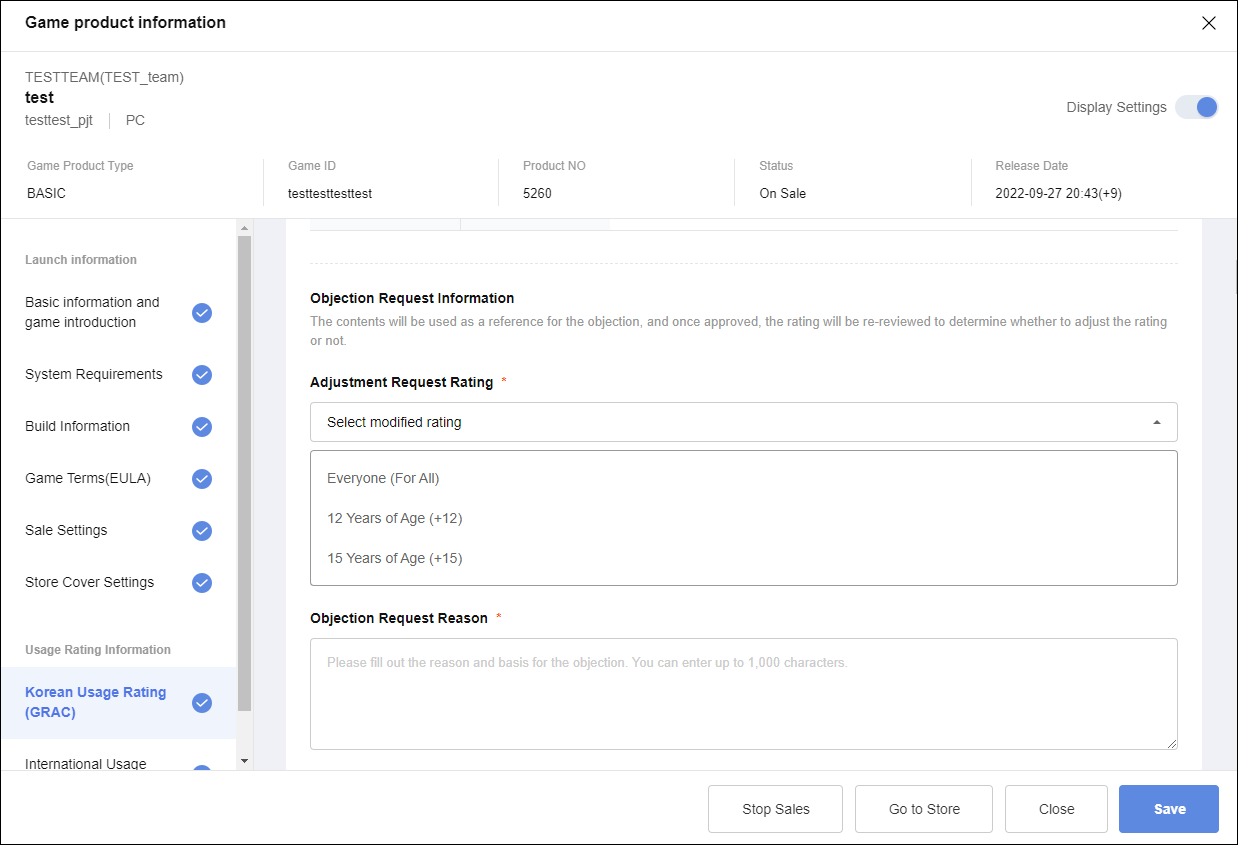Click the Adjustment Request Rating label
The height and width of the screenshot is (845, 1238).
[x=402, y=382]
